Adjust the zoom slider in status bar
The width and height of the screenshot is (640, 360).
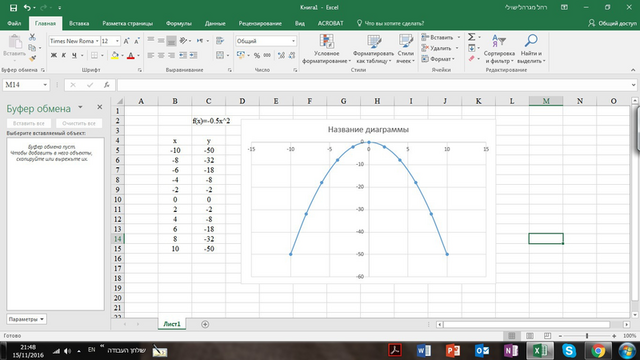(587, 336)
